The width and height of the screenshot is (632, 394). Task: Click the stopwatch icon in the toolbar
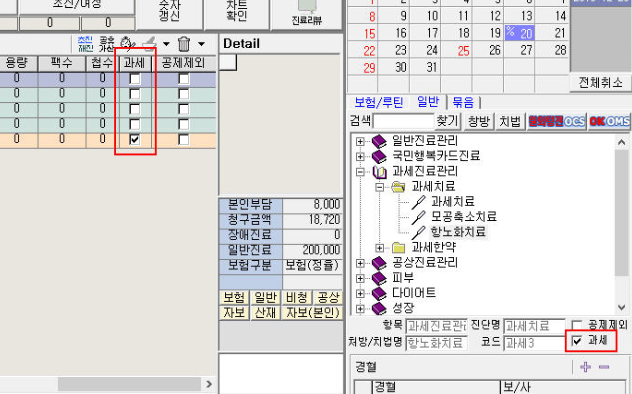[127, 44]
